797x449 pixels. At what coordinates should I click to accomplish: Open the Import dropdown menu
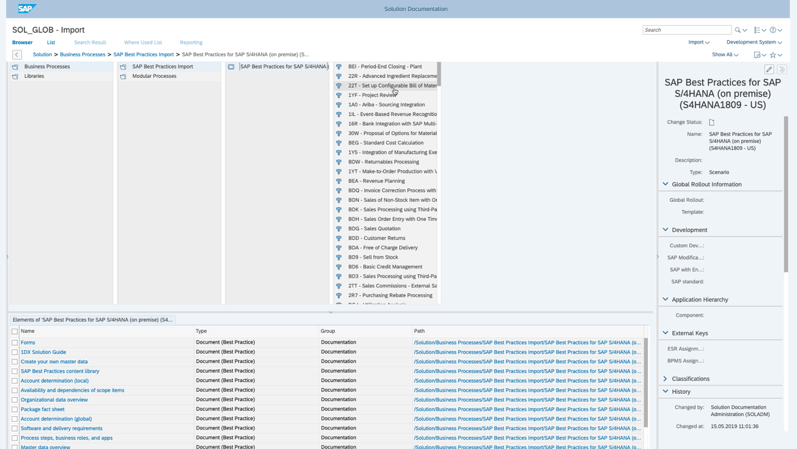pyautogui.click(x=698, y=42)
